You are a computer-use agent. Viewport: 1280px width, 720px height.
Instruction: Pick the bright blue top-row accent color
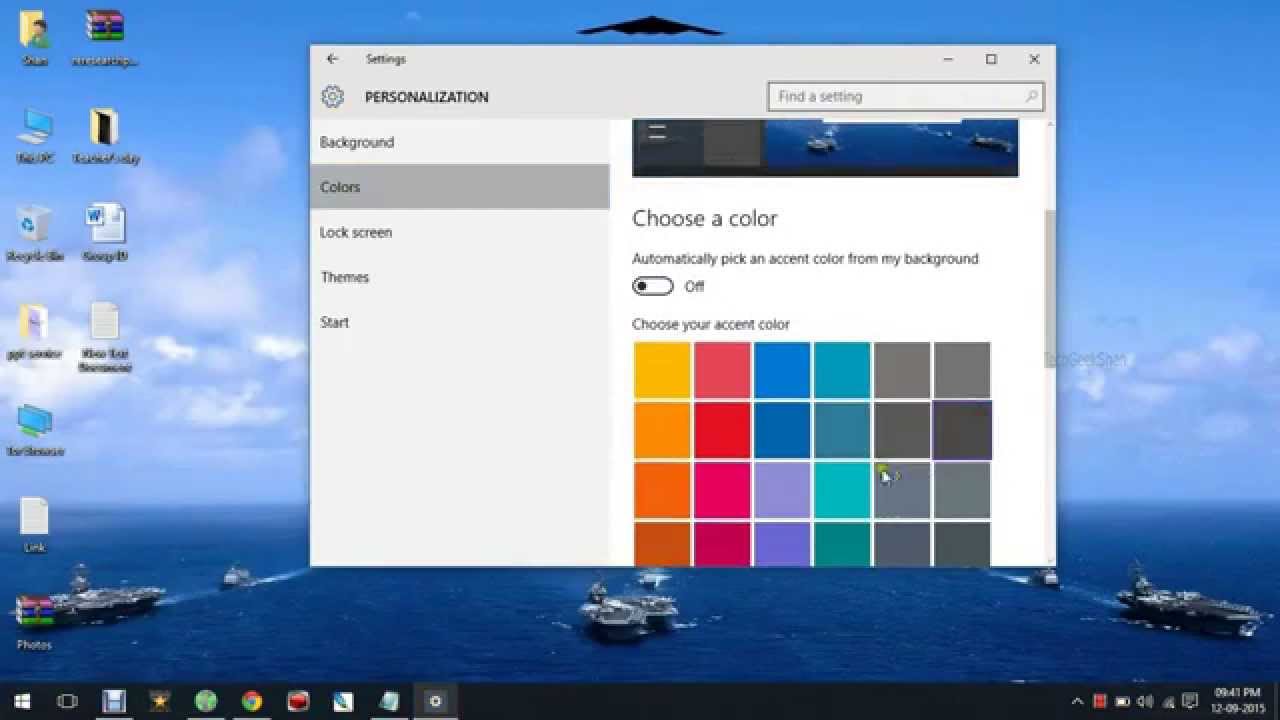click(782, 370)
